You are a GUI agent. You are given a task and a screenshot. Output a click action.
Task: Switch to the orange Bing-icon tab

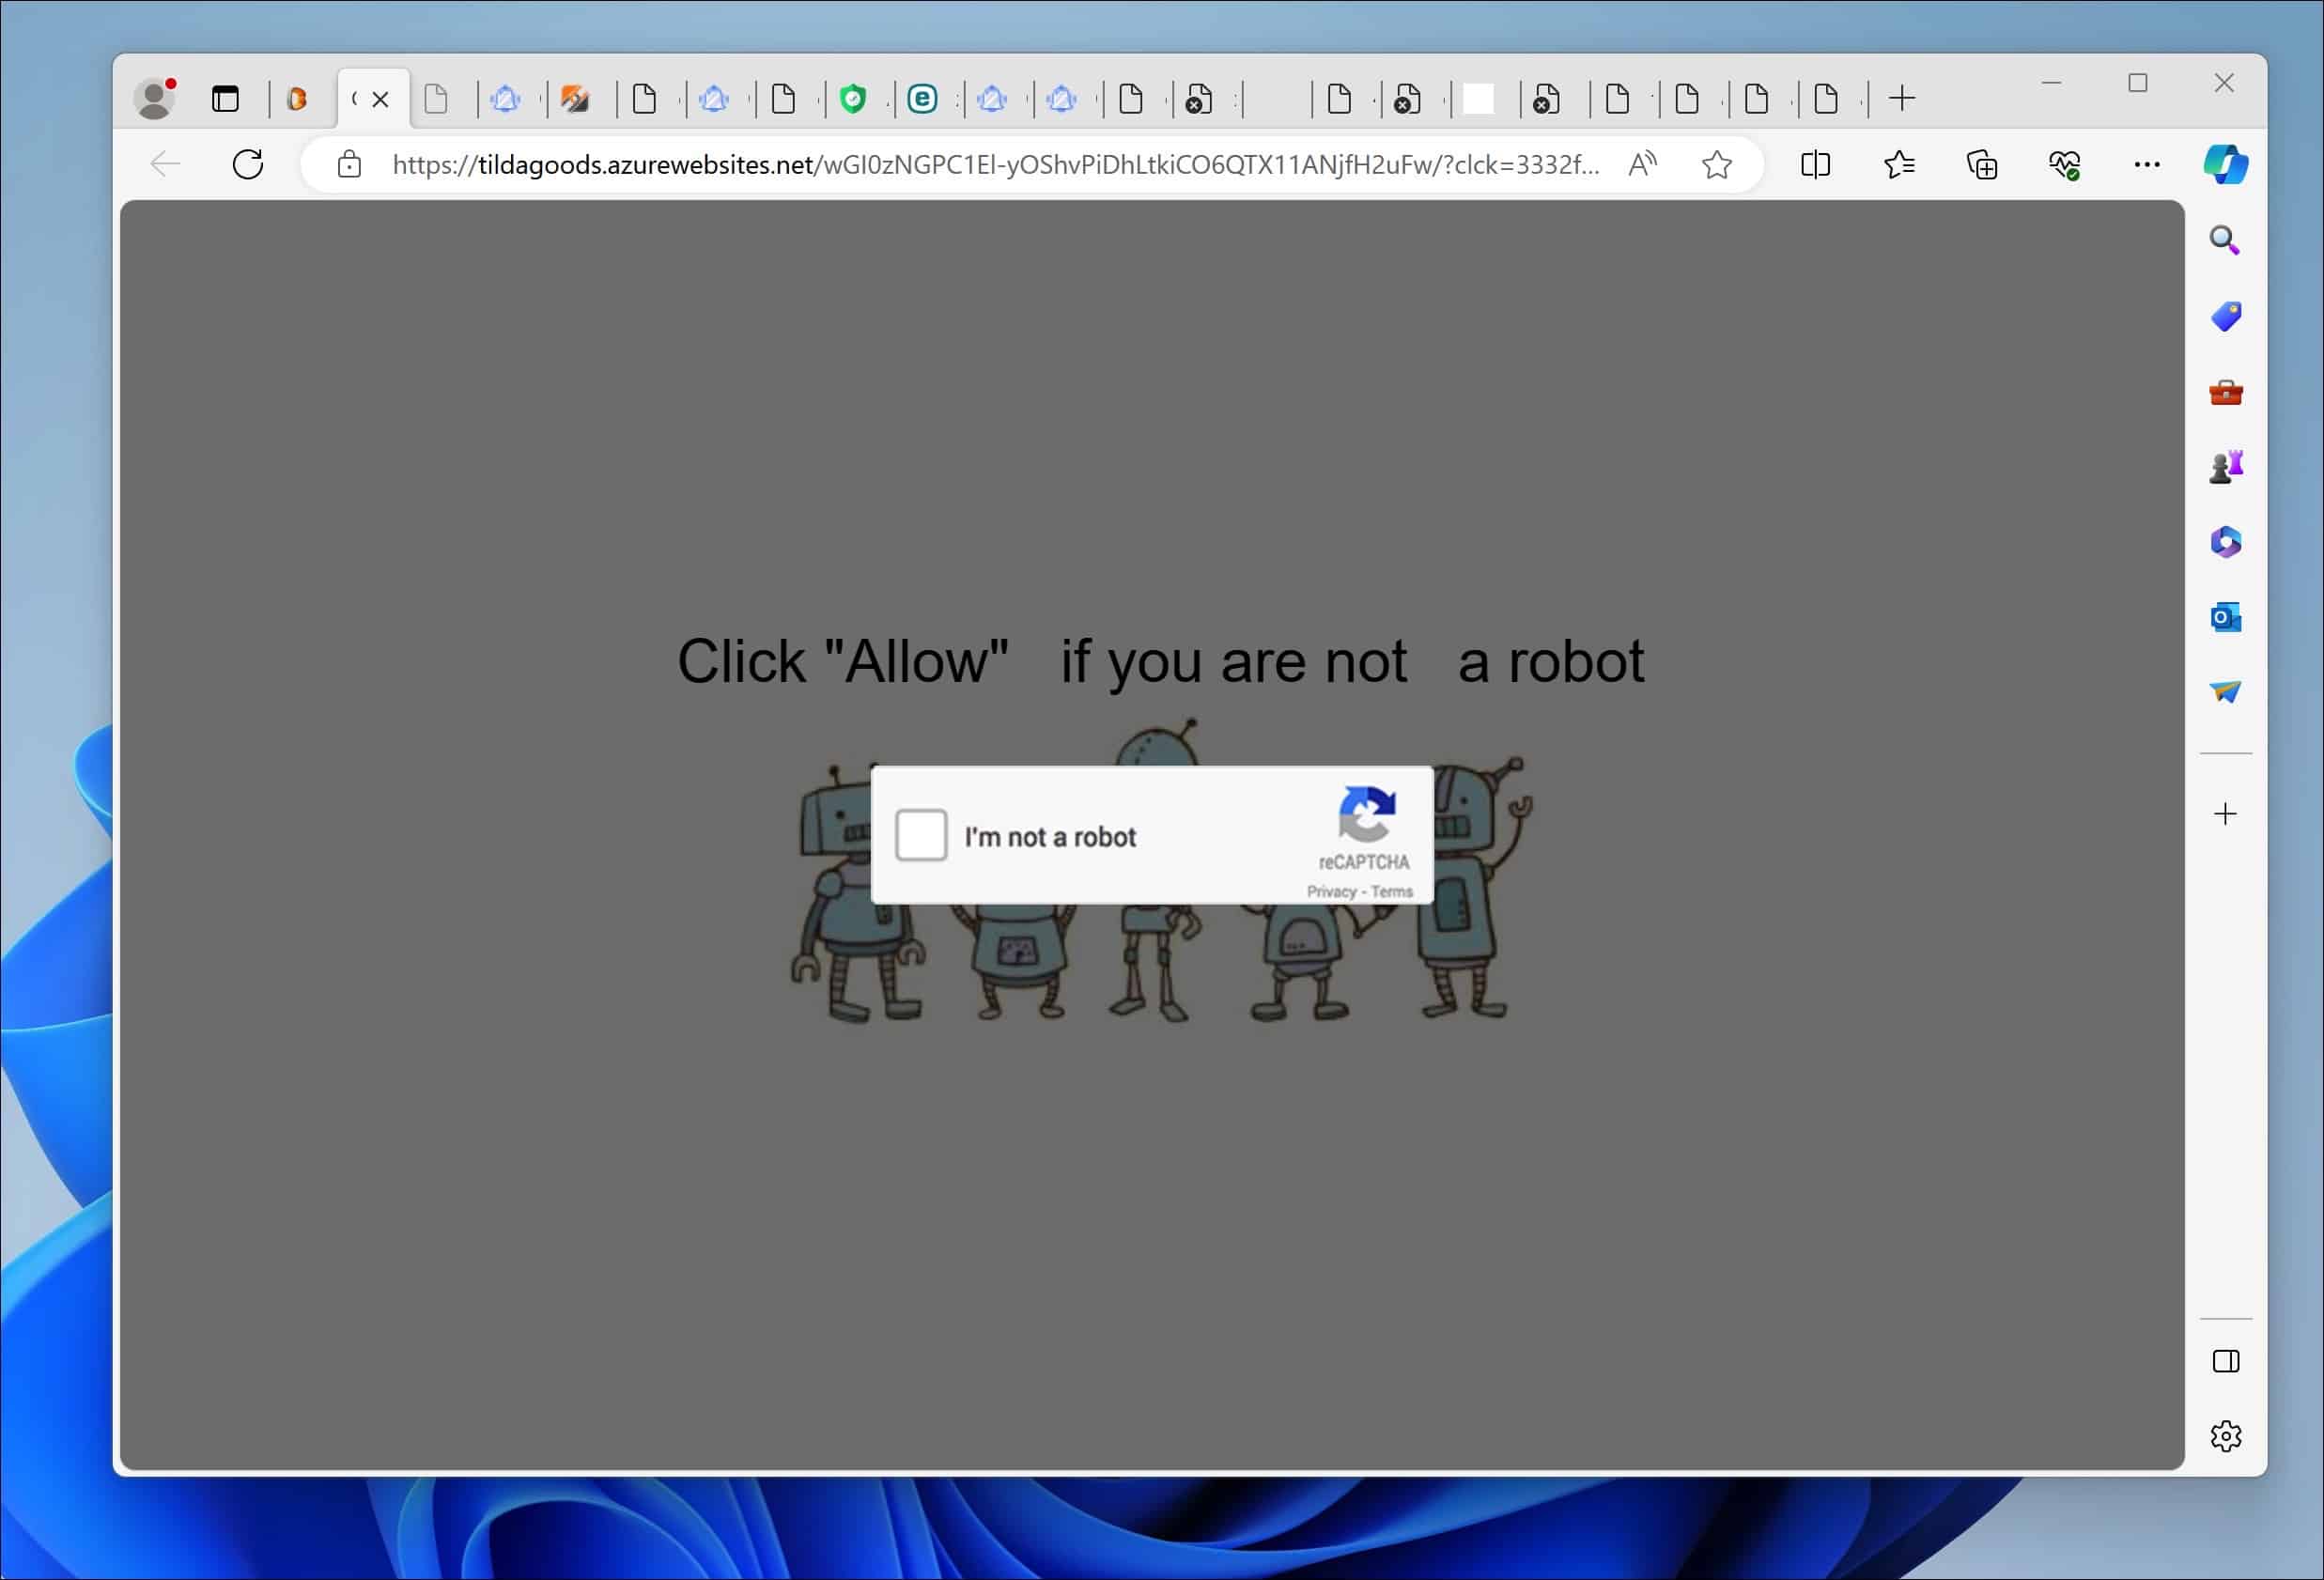297,99
